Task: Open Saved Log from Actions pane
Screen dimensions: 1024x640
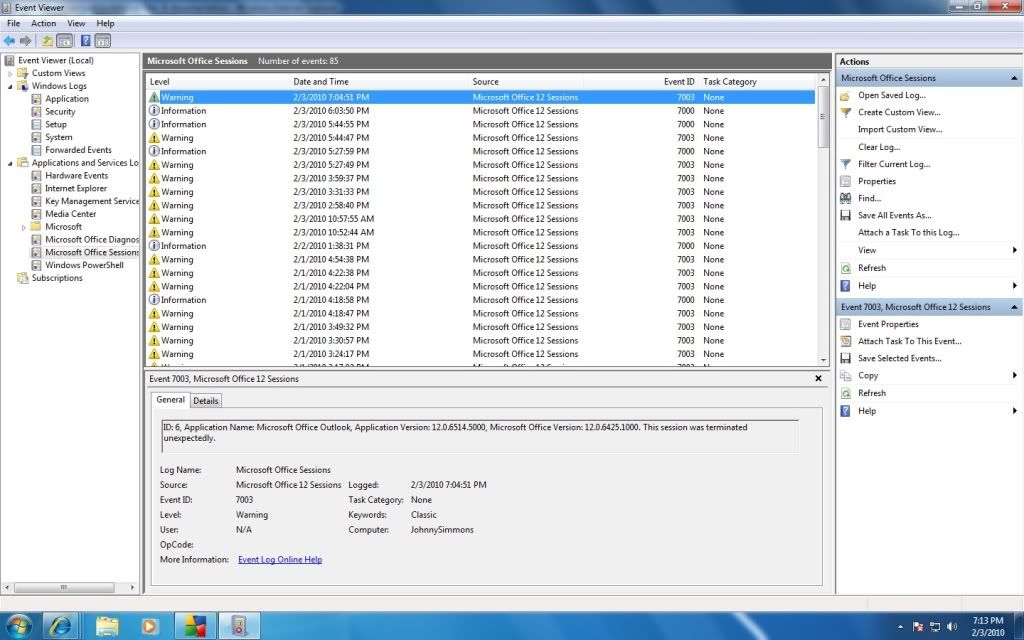Action: pos(891,95)
